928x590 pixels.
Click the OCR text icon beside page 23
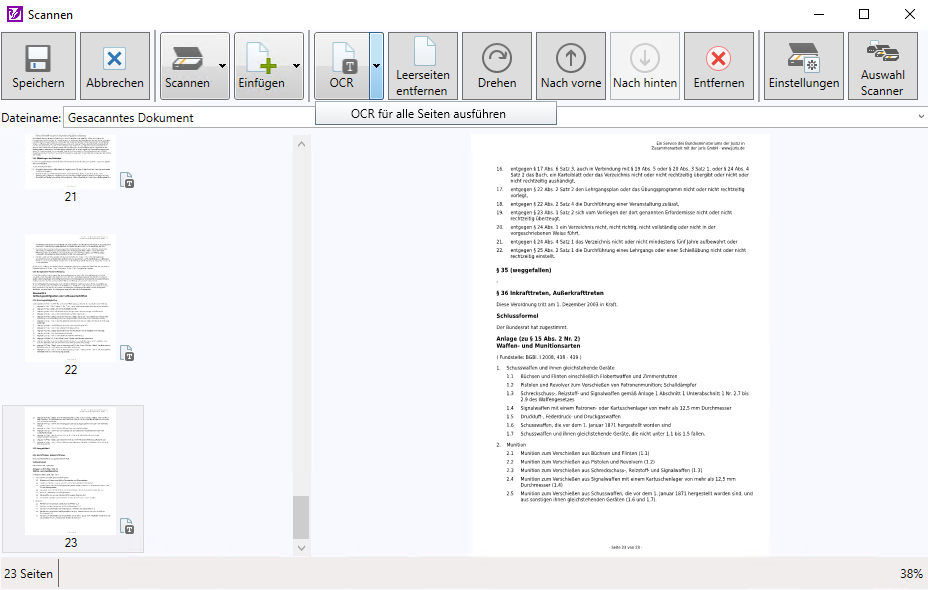coord(128,527)
